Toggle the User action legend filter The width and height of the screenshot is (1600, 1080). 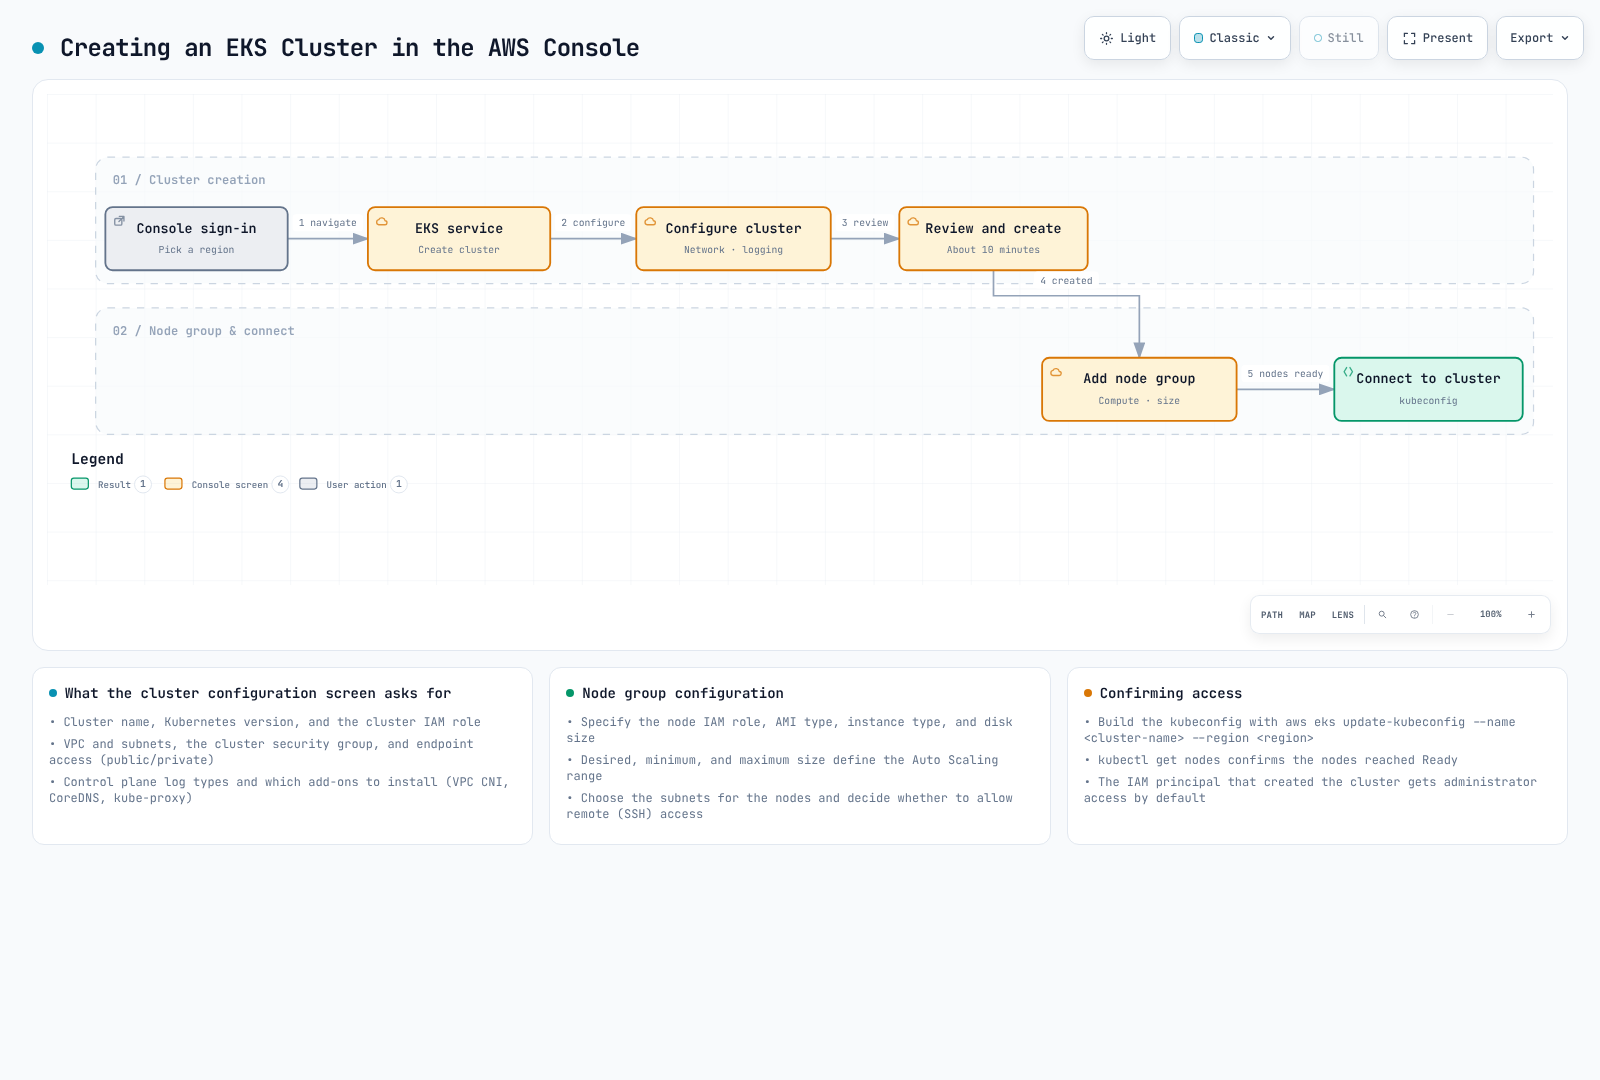[353, 484]
